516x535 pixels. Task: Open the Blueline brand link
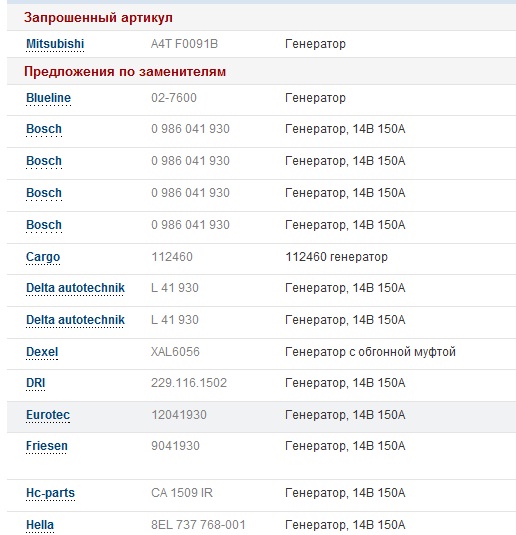(x=48, y=98)
